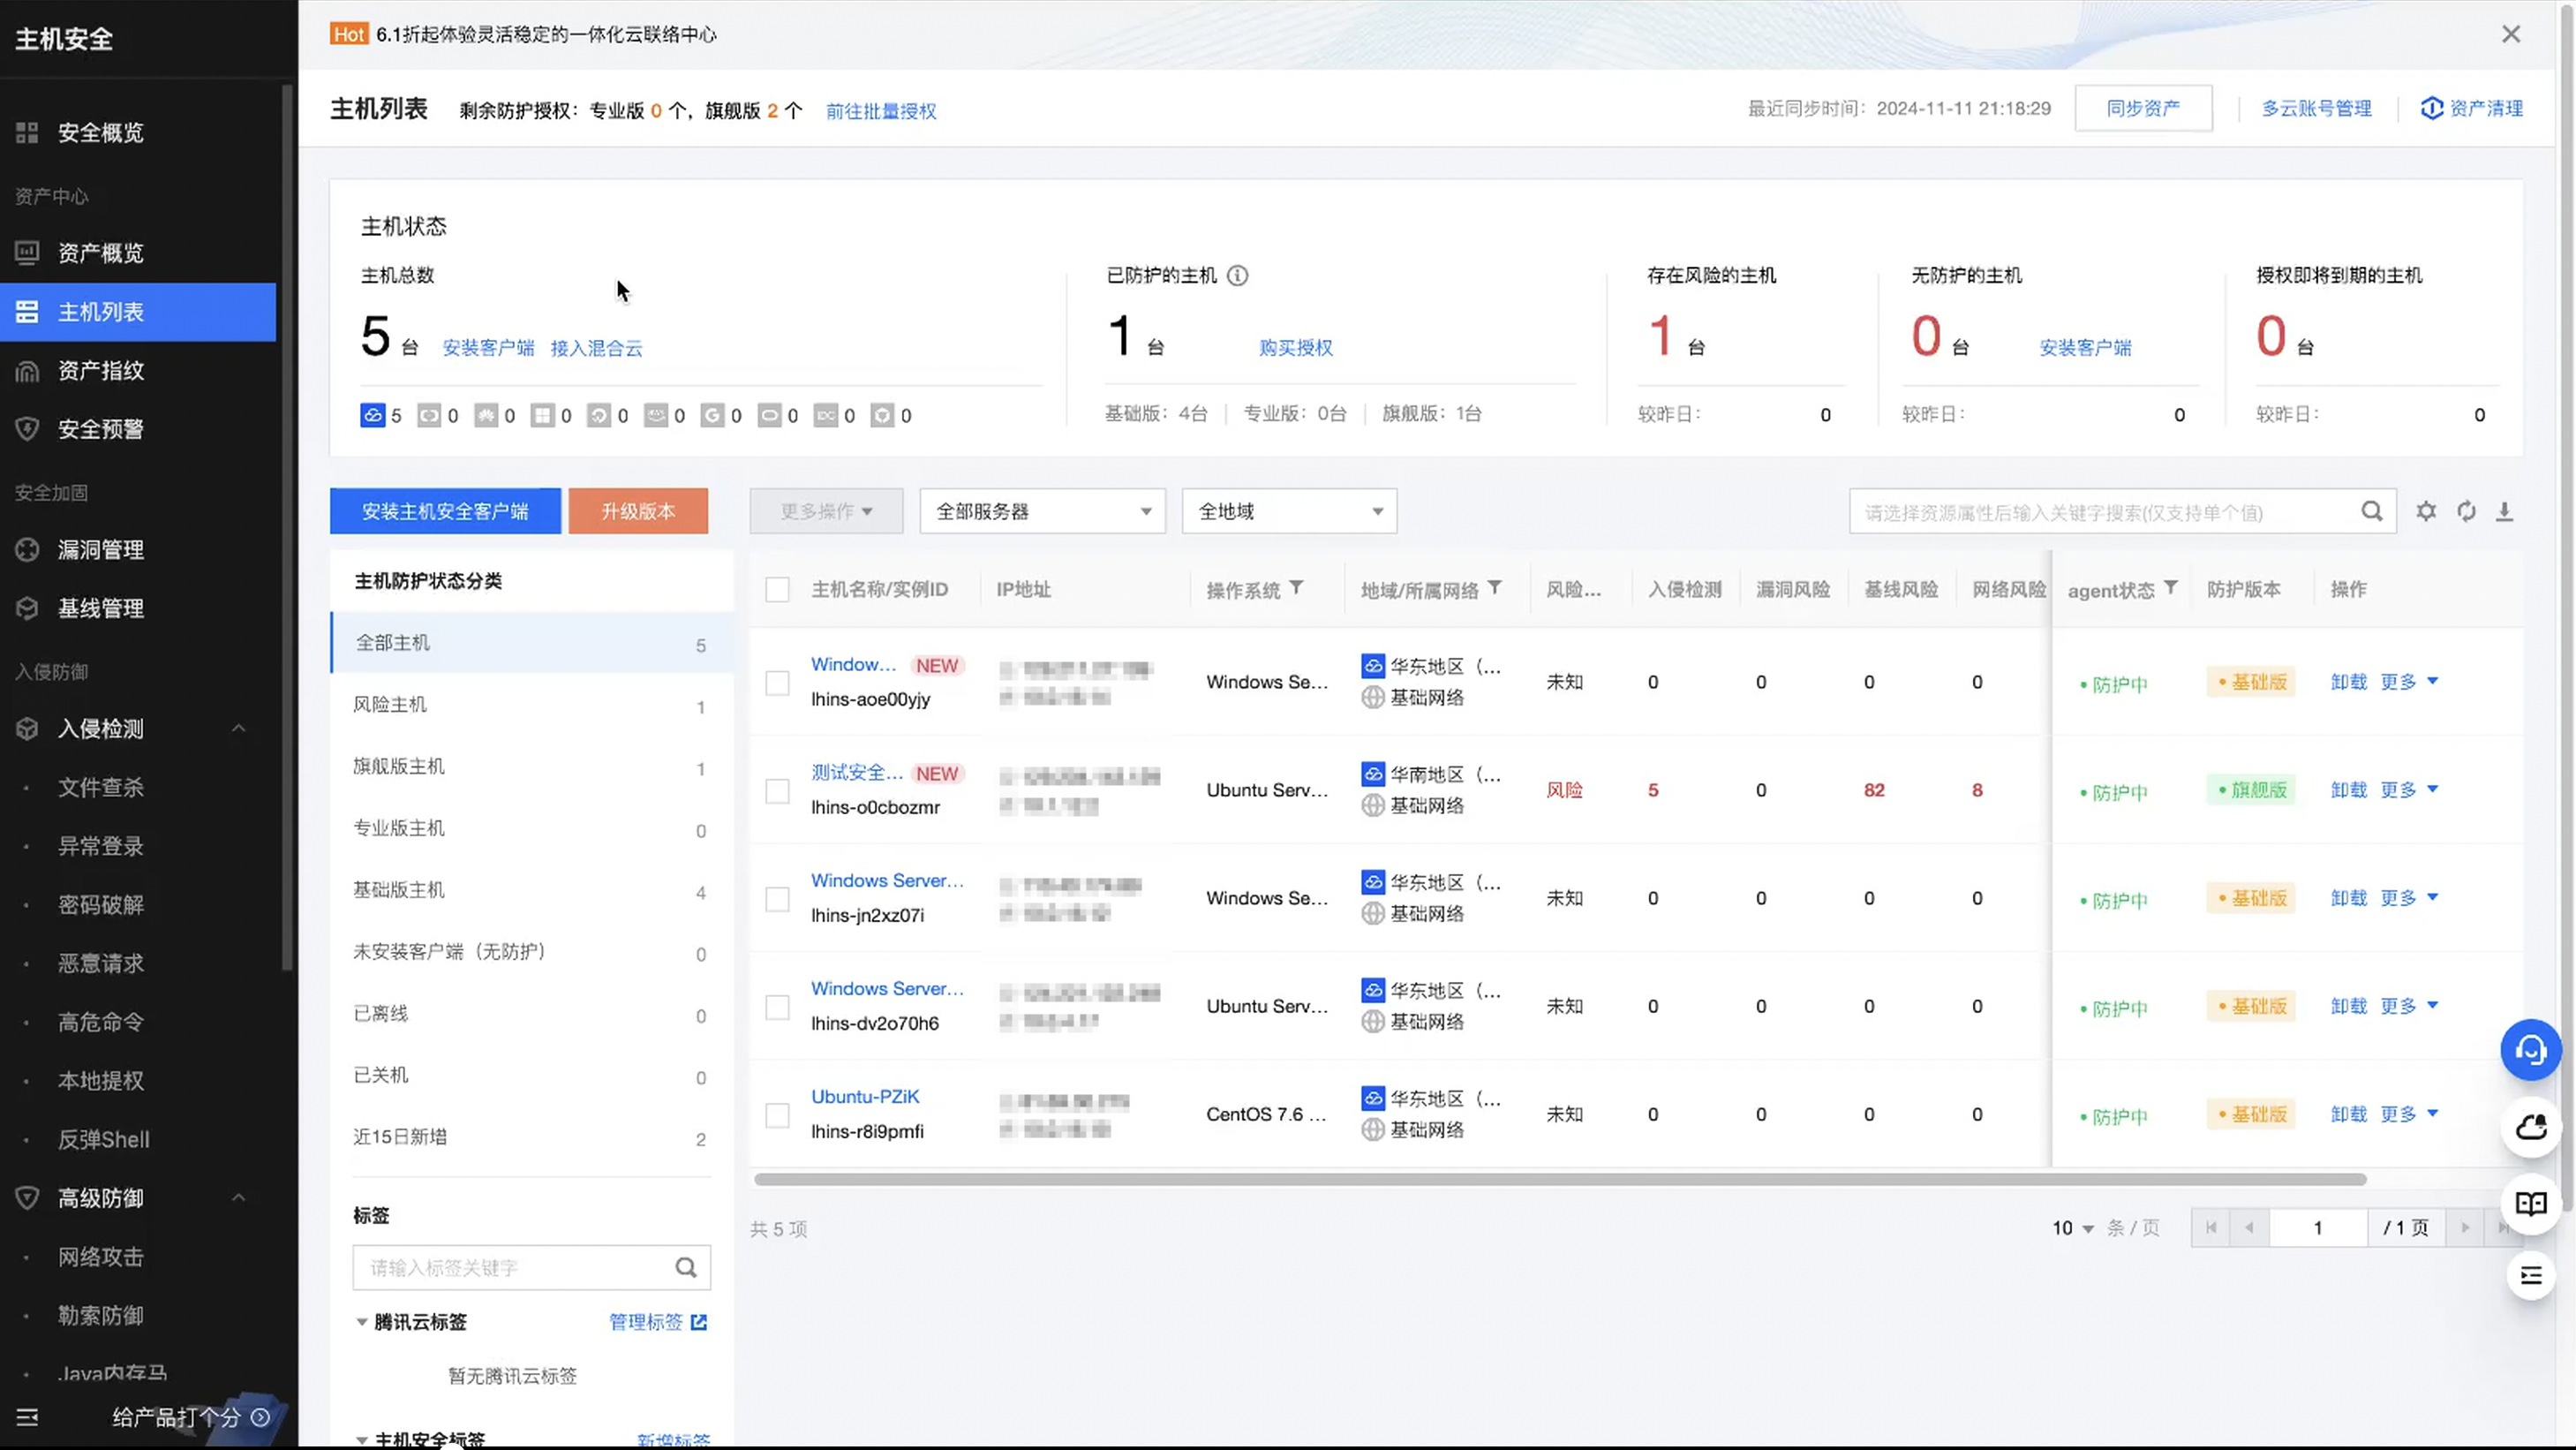Click the info icon next to 已防护的主机

1237,275
